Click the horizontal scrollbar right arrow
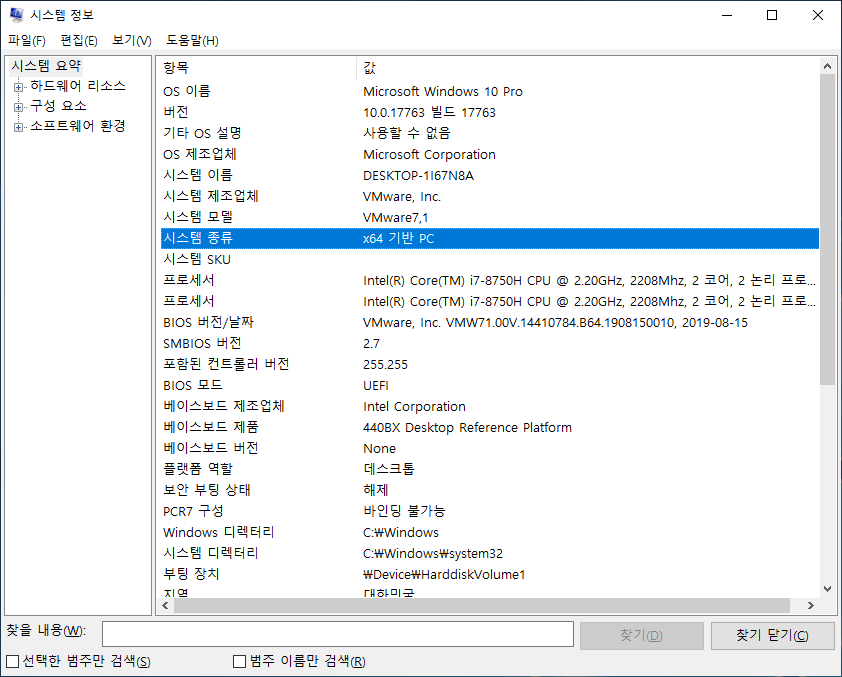 pyautogui.click(x=811, y=606)
